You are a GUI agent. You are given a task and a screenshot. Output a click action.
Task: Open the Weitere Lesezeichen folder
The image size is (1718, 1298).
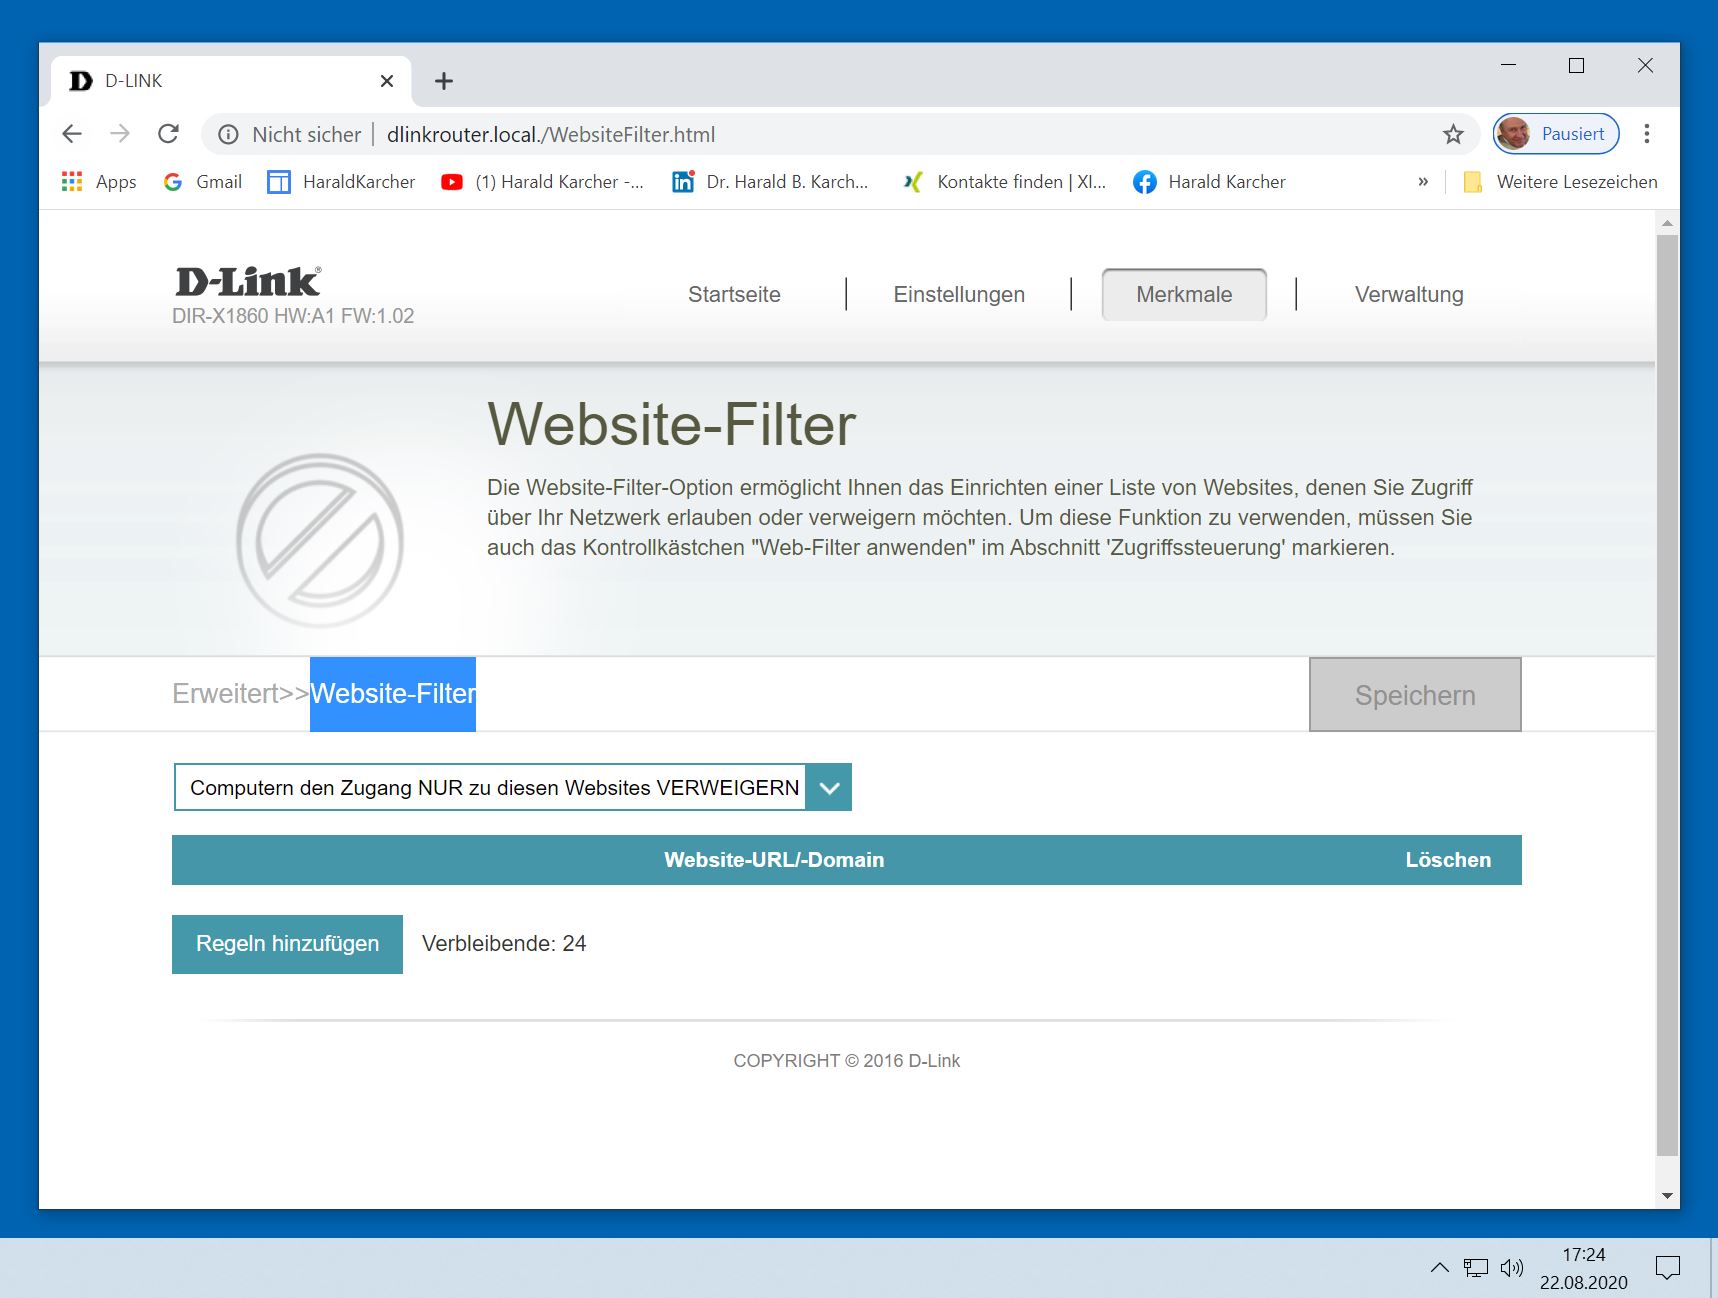pos(1559,182)
